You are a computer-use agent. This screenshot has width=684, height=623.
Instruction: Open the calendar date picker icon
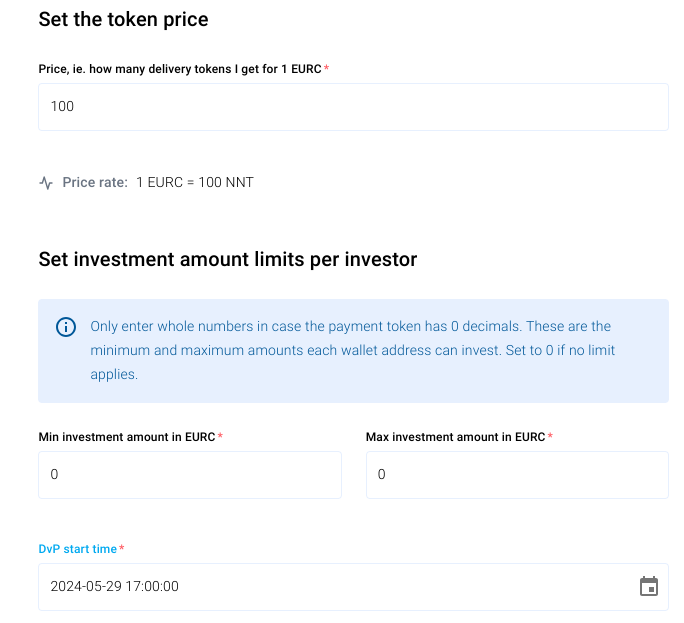coord(649,586)
